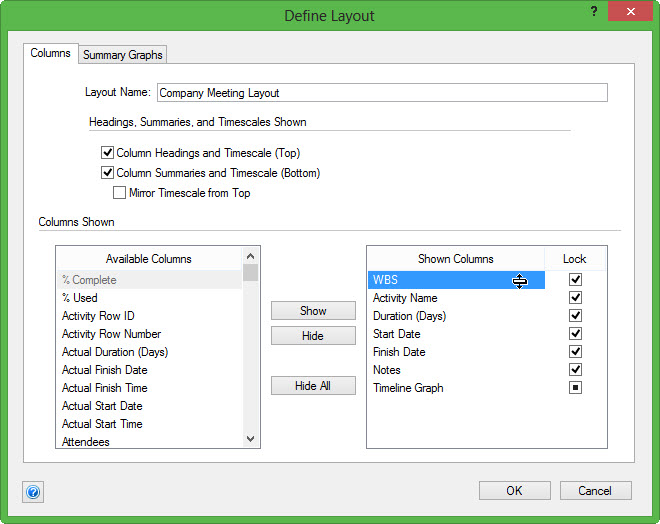Choose Activity Row ID from available columns
Screen dimensions: 660x524
point(98,316)
